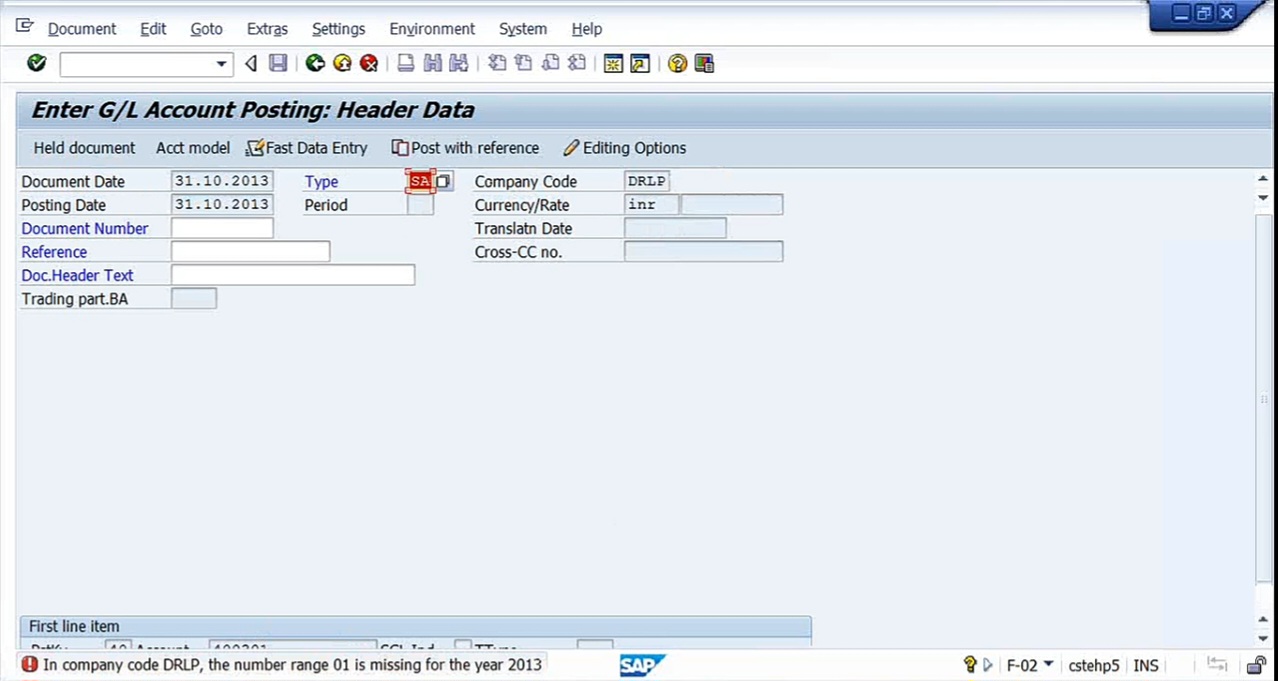The width and height of the screenshot is (1278, 681).
Task: Open the Edit menu
Action: 153,29
